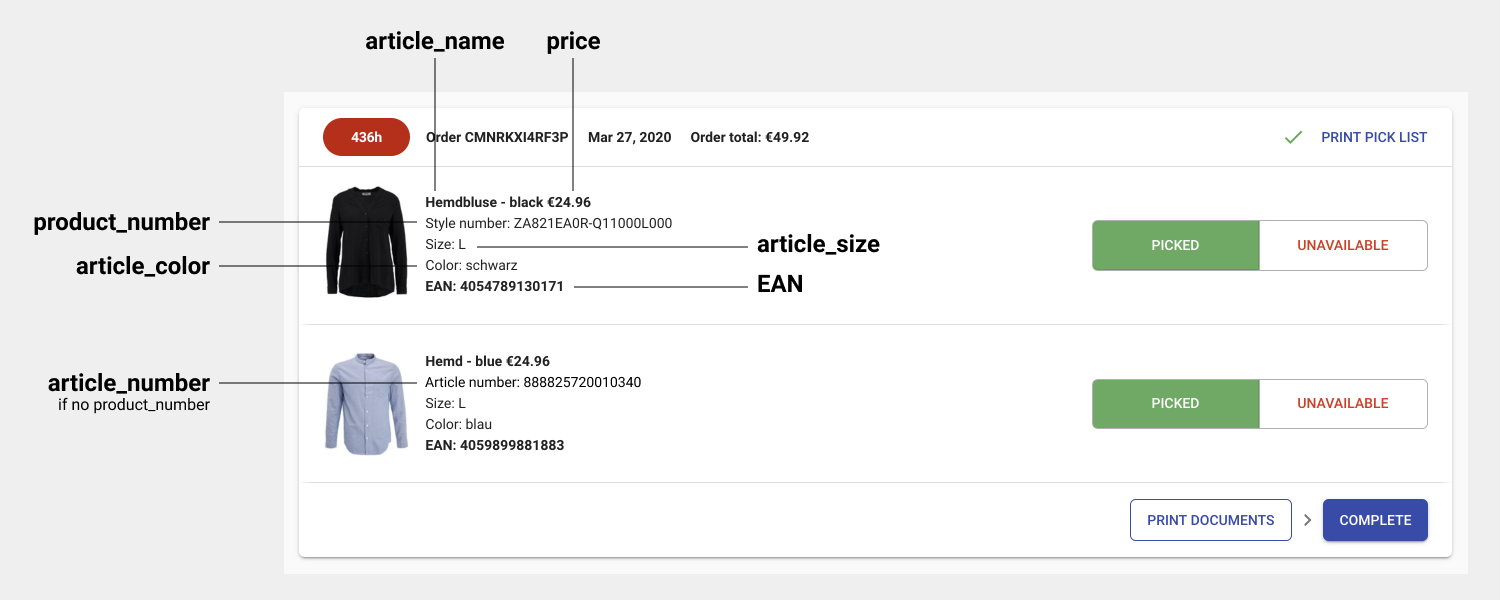Click the chevron arrow before Complete
This screenshot has width=1500, height=600.
pyautogui.click(x=1307, y=520)
